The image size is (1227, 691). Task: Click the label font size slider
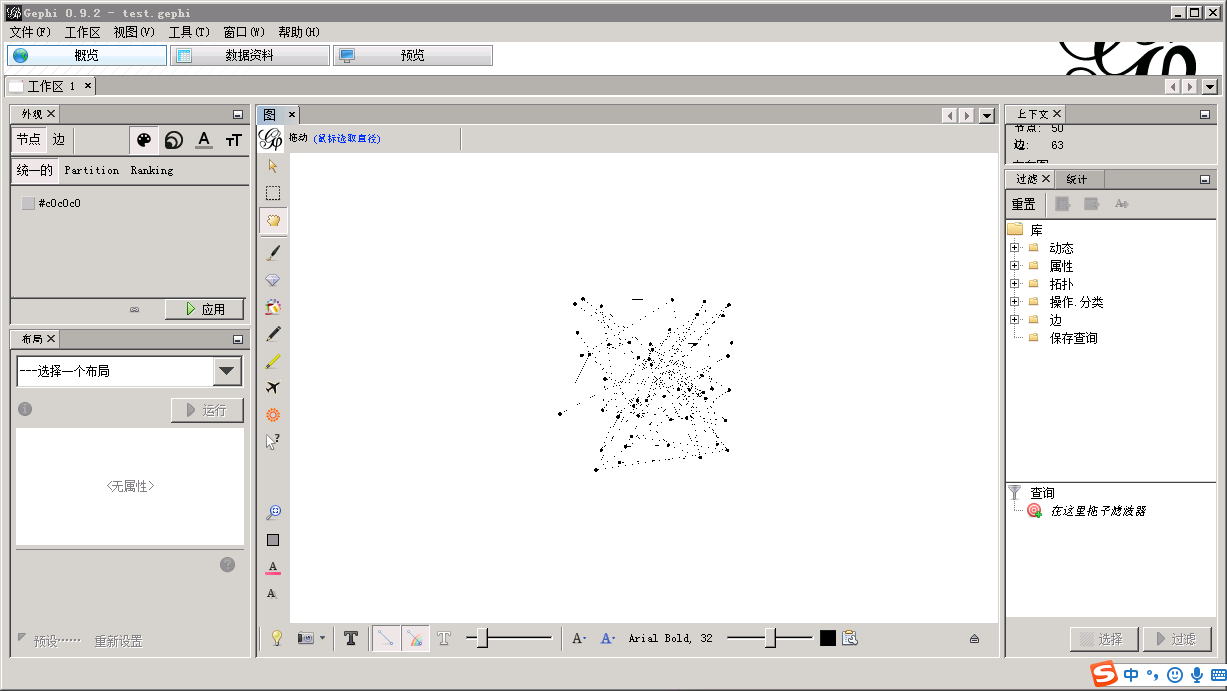(x=770, y=638)
